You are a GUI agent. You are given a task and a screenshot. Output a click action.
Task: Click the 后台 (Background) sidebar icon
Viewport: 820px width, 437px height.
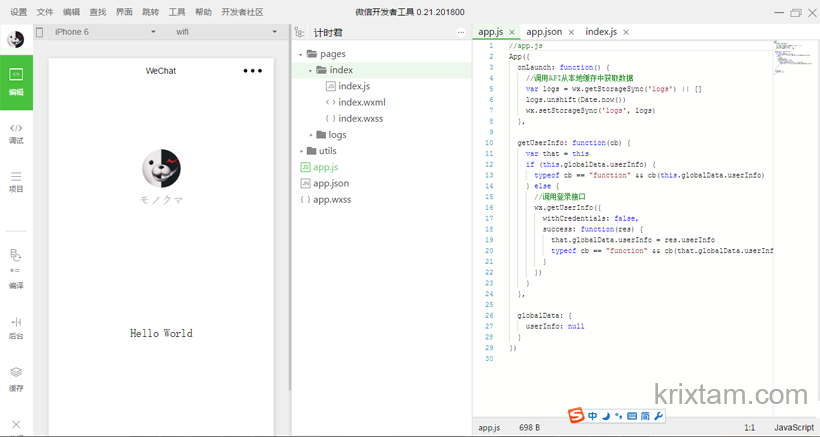tap(16, 327)
